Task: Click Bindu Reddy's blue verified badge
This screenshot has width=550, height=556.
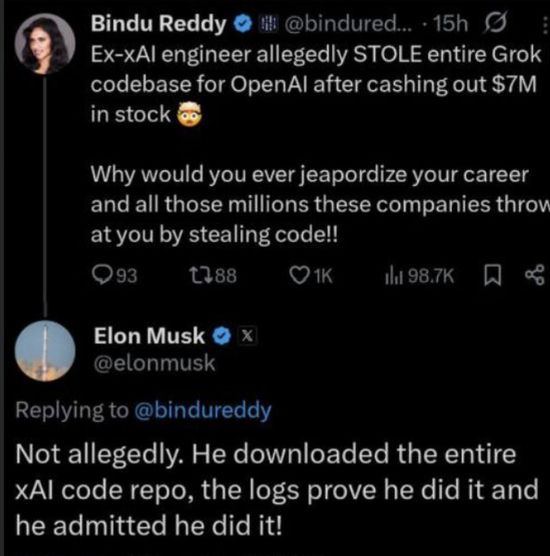Action: point(243,24)
